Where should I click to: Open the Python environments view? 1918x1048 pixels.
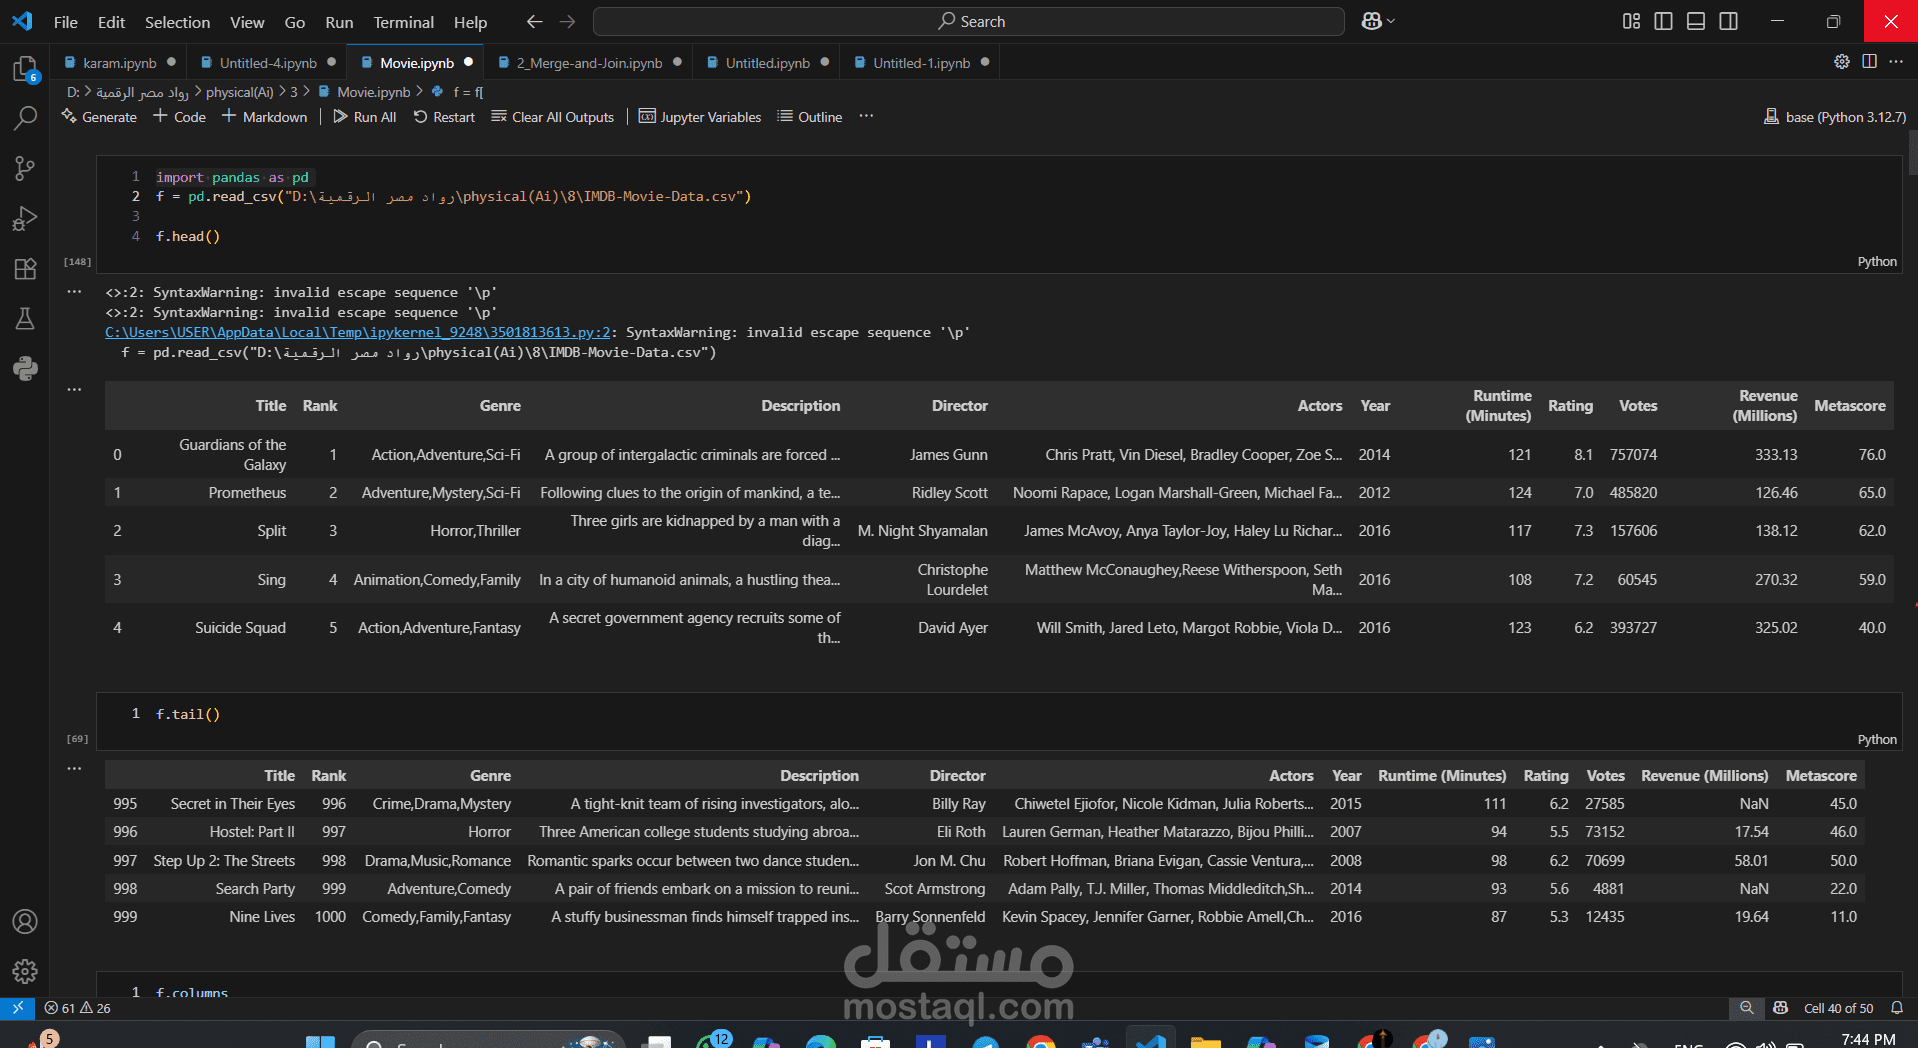(25, 368)
